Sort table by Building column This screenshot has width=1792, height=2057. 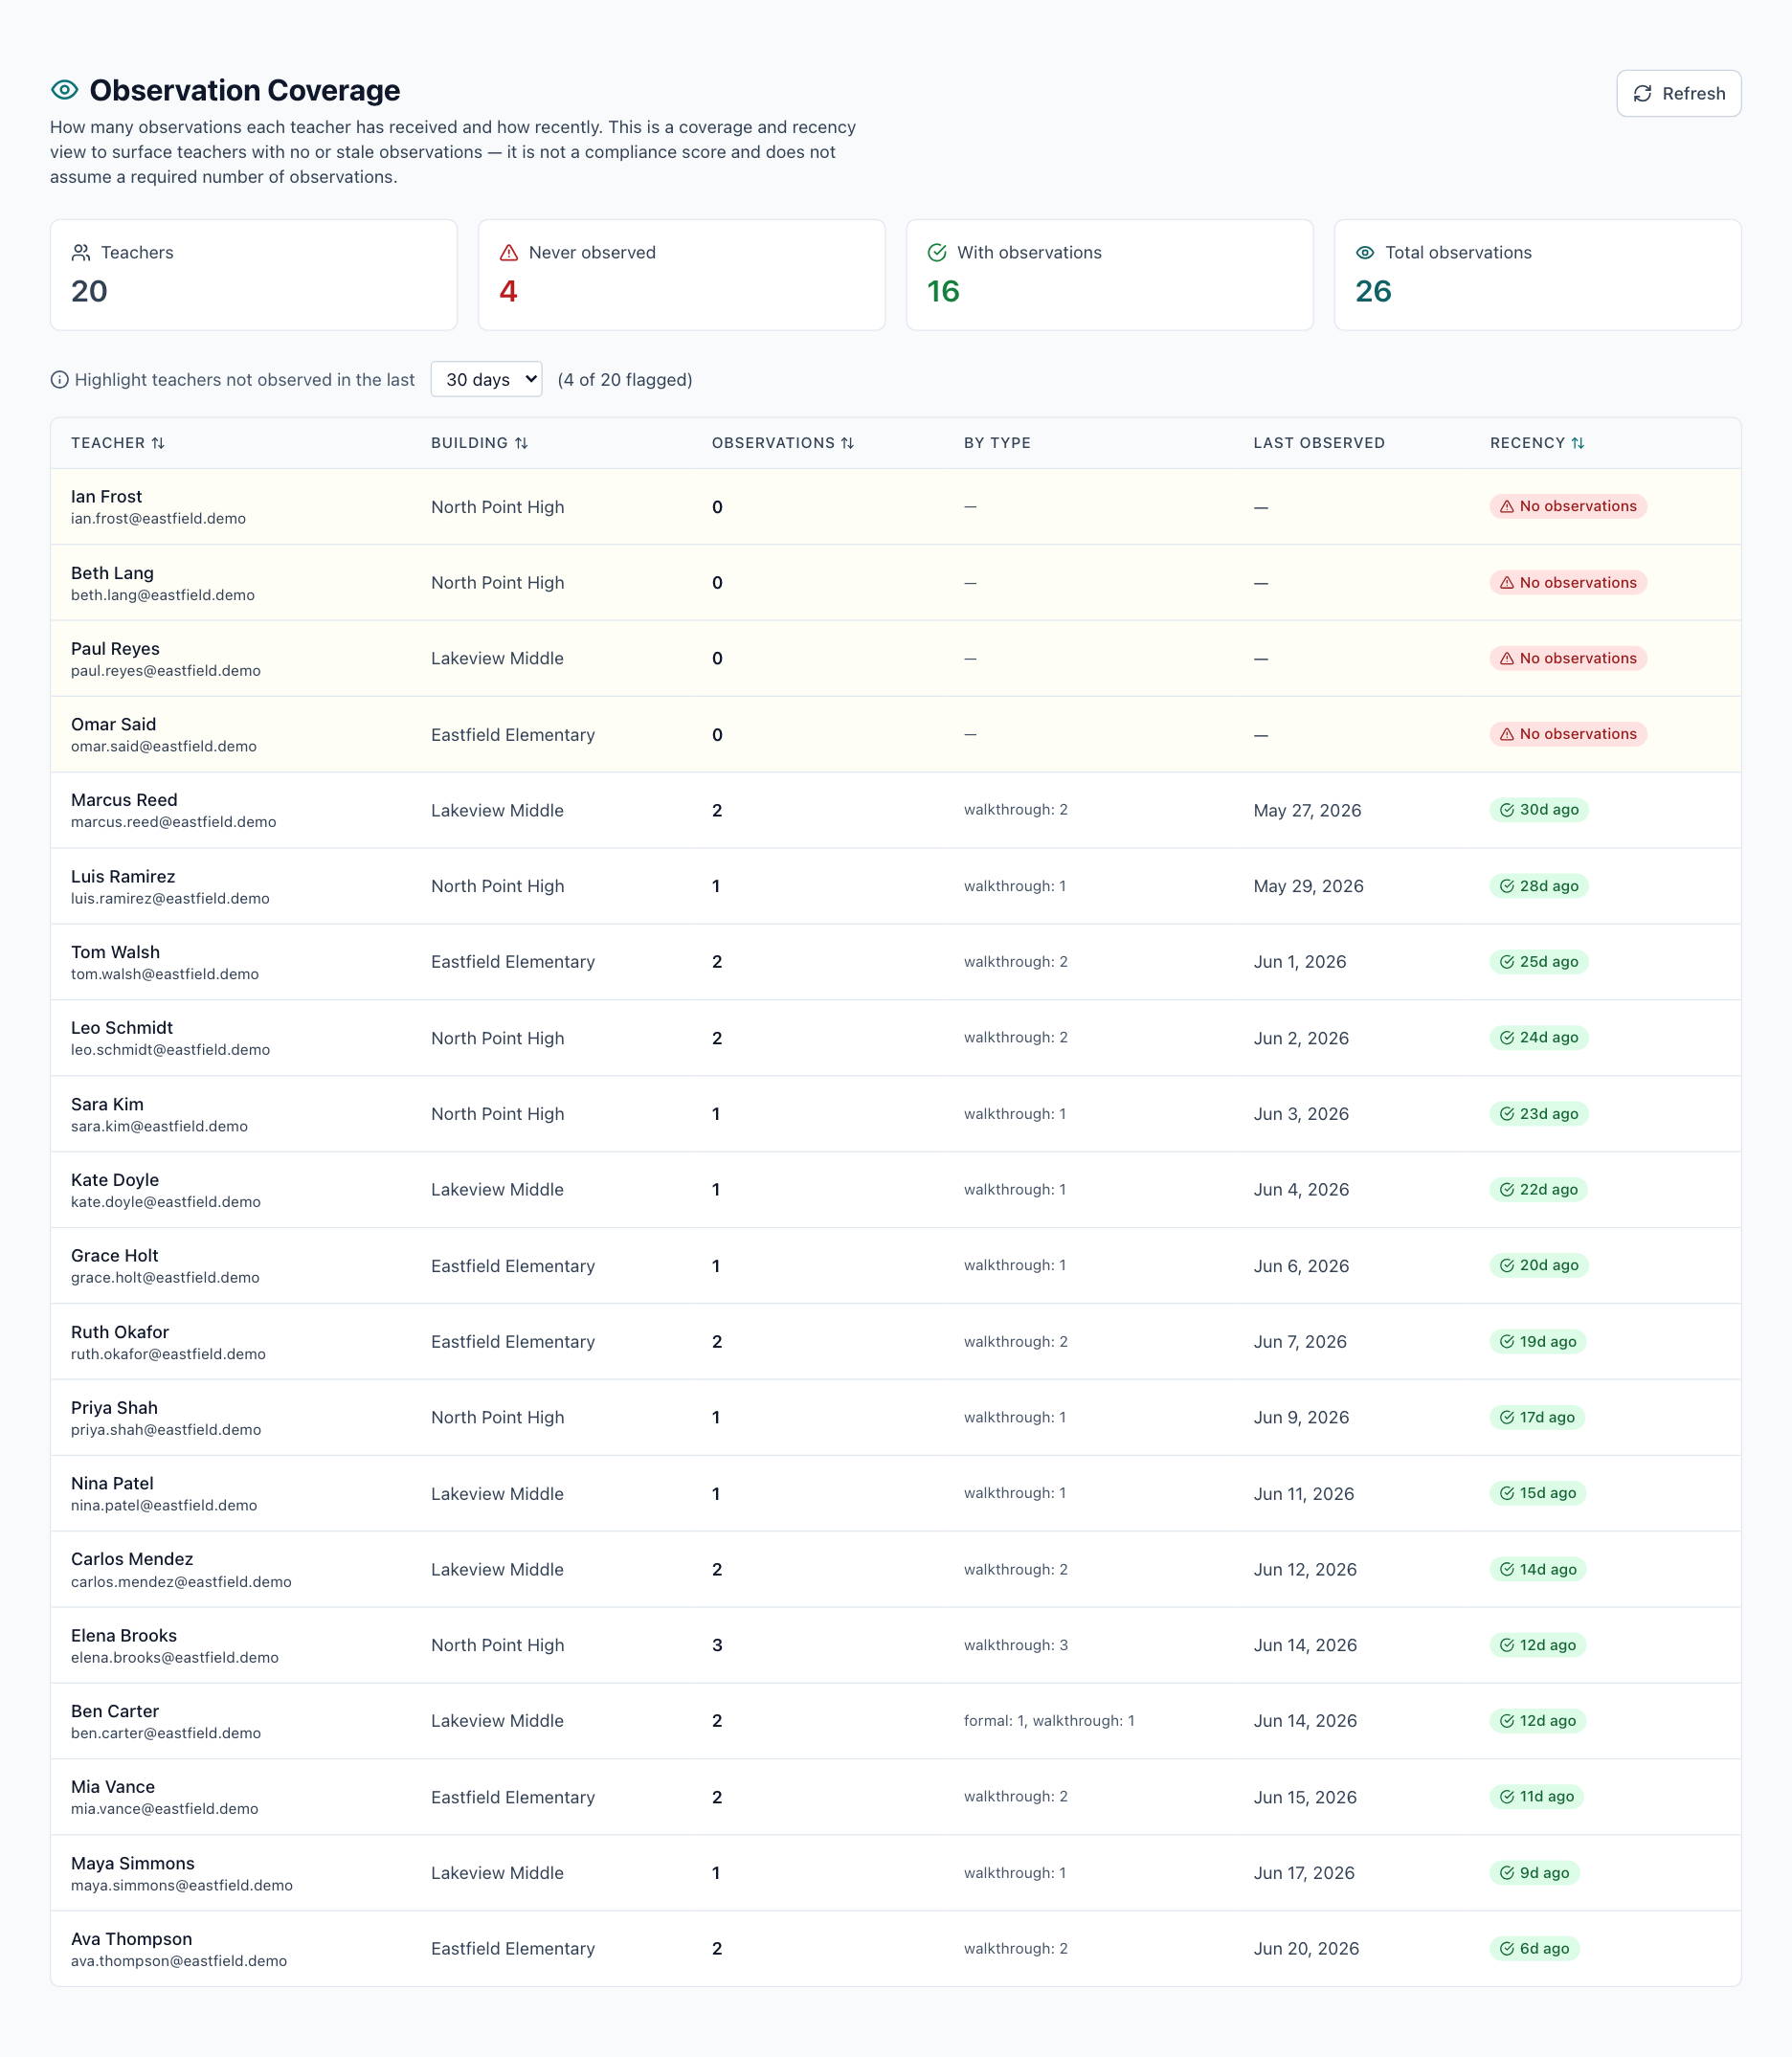(480, 443)
